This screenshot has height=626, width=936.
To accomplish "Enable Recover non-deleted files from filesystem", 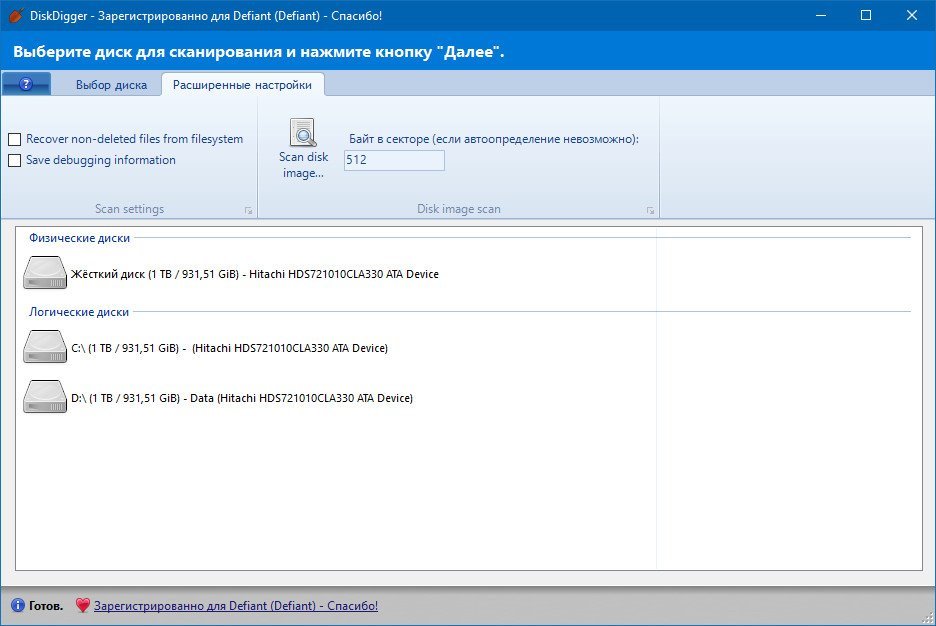I will tap(14, 140).
